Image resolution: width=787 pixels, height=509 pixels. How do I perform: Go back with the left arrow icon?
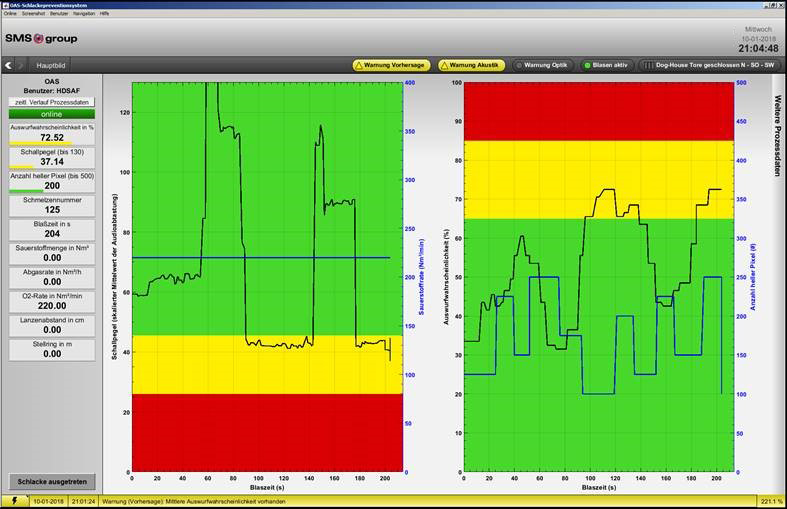point(9,65)
